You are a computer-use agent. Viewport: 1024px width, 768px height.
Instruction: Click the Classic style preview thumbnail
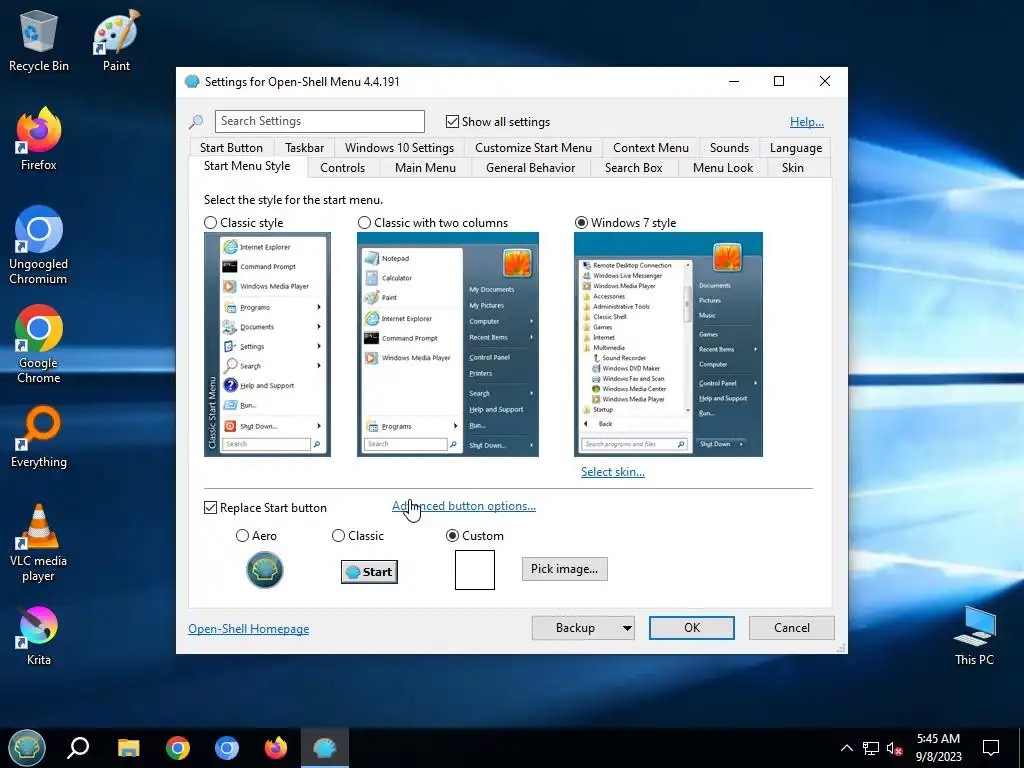(267, 344)
